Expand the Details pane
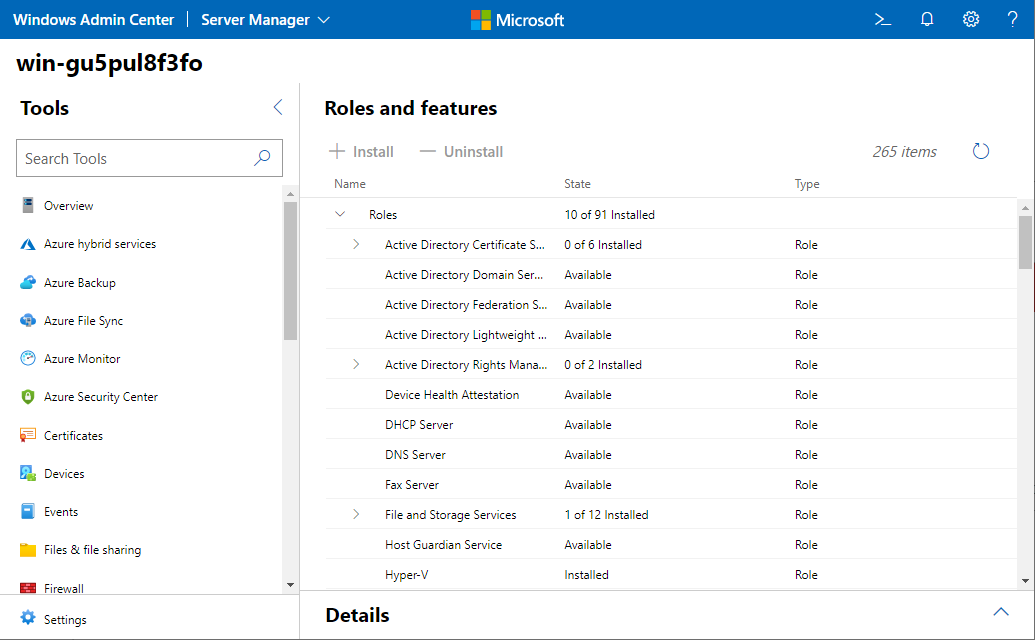 1000,612
